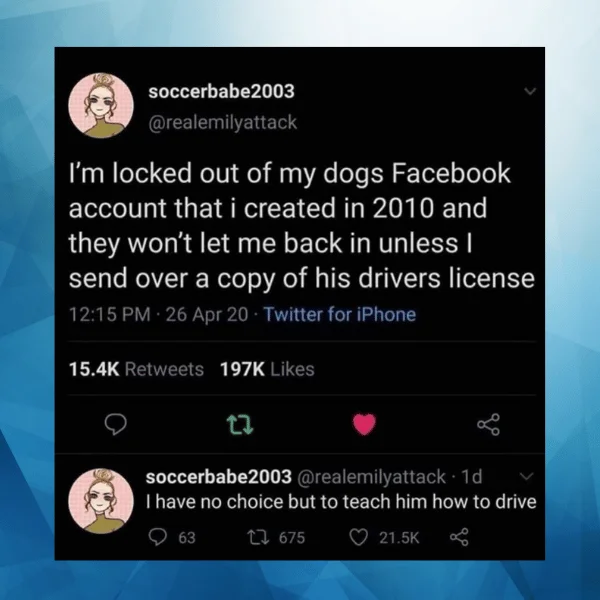Unlike the main tweet with pink heart

click(x=364, y=424)
